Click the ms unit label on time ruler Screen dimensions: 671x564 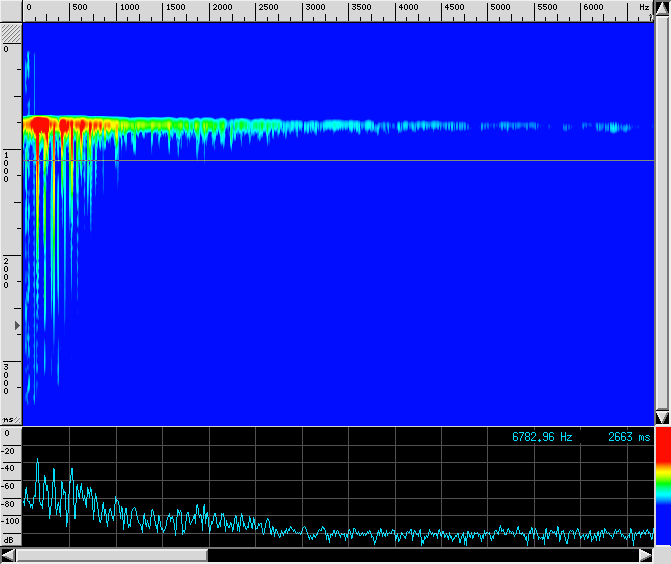[8, 419]
